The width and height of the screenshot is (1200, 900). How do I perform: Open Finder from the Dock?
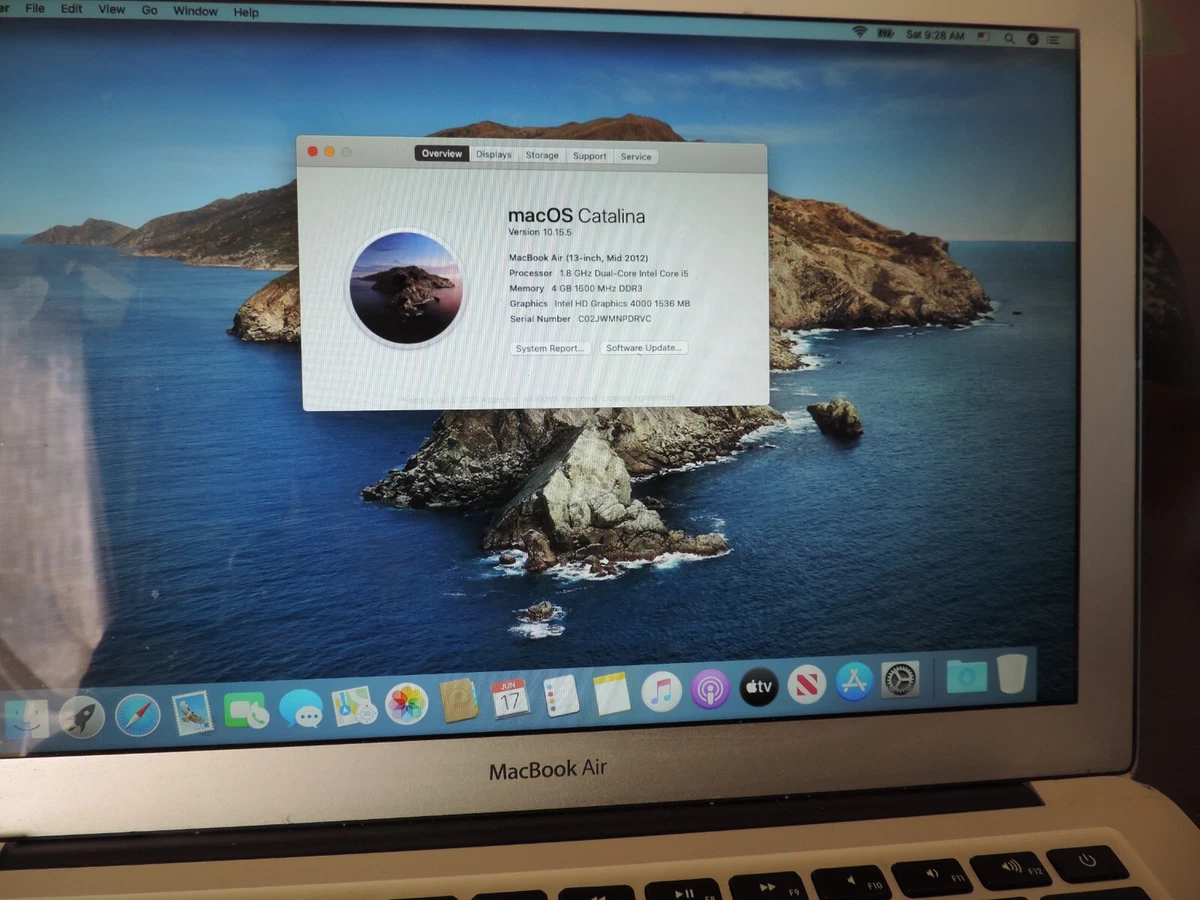pyautogui.click(x=26, y=719)
